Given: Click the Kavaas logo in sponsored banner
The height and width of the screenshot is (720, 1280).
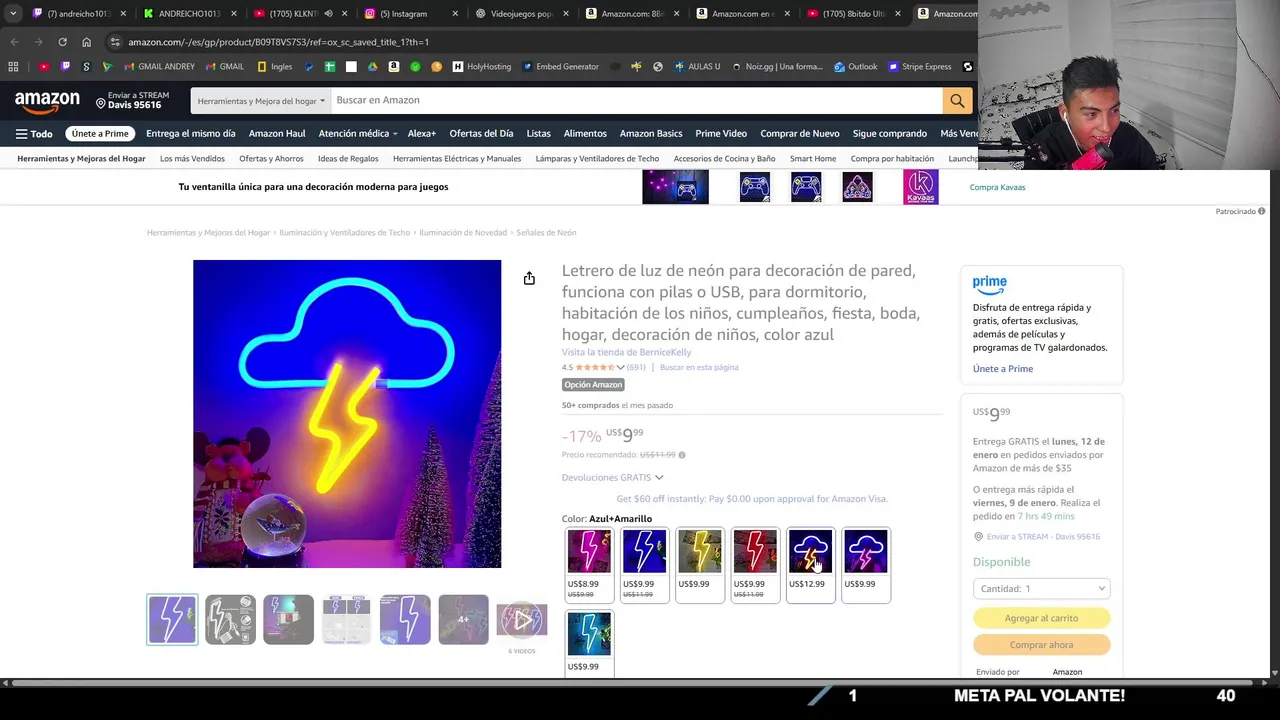Looking at the screenshot, I should coord(920,187).
